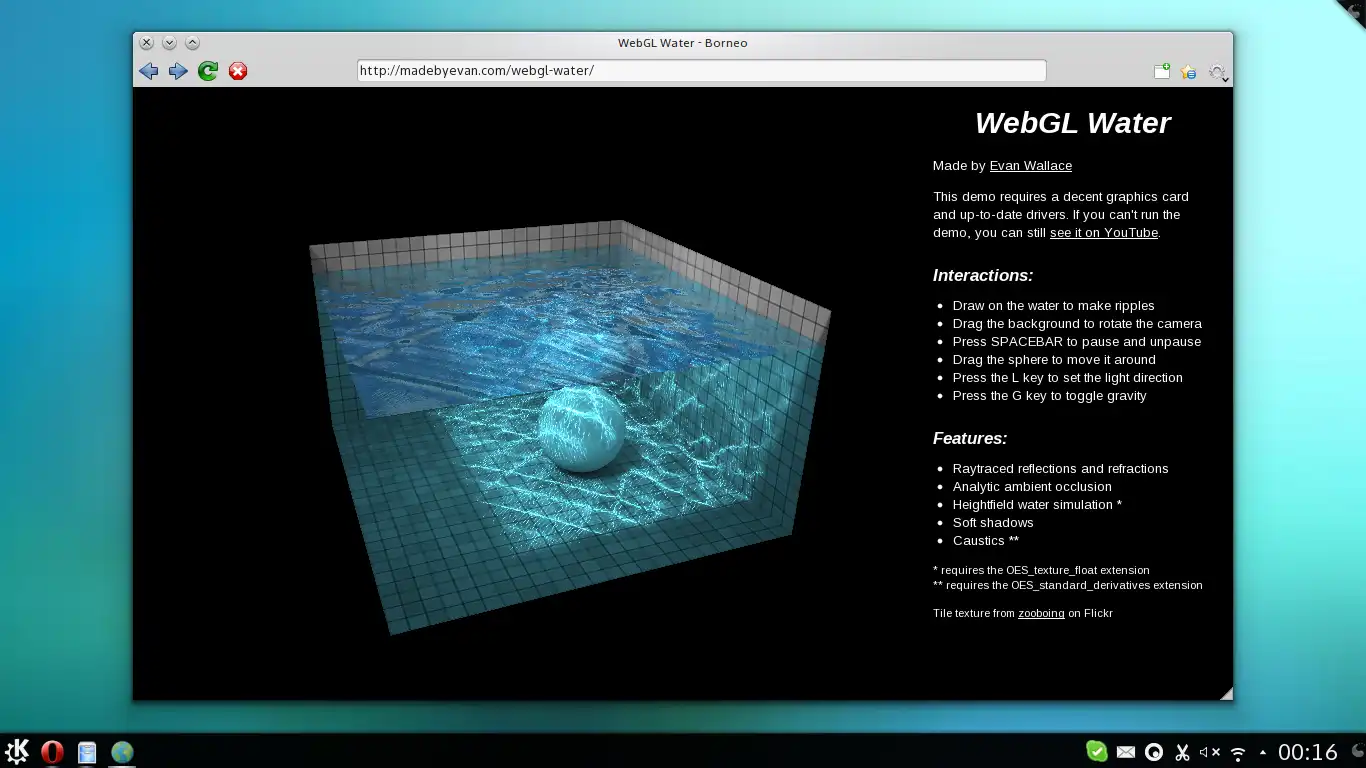
Task: Open the Evan Wallace link
Action: (x=1030, y=166)
